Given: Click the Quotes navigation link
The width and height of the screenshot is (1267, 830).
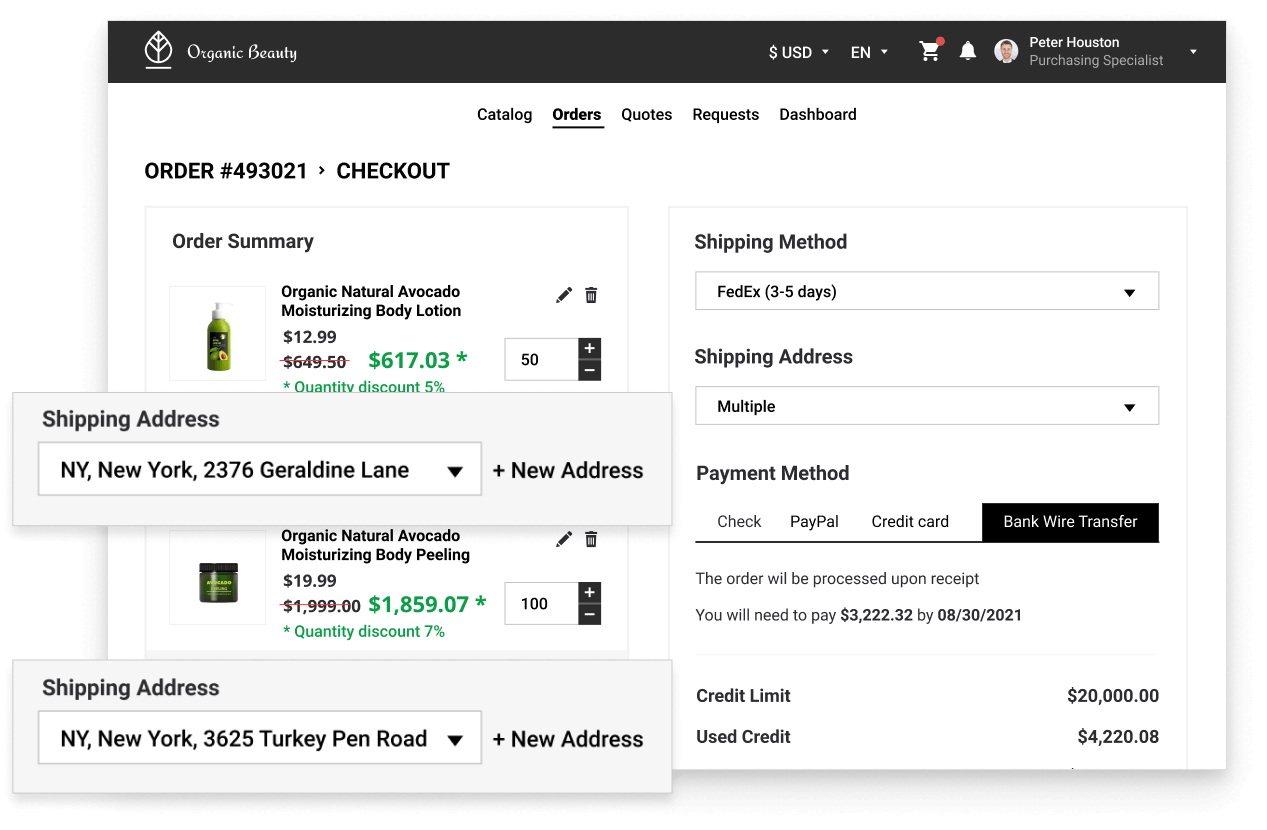Looking at the screenshot, I should pos(646,114).
